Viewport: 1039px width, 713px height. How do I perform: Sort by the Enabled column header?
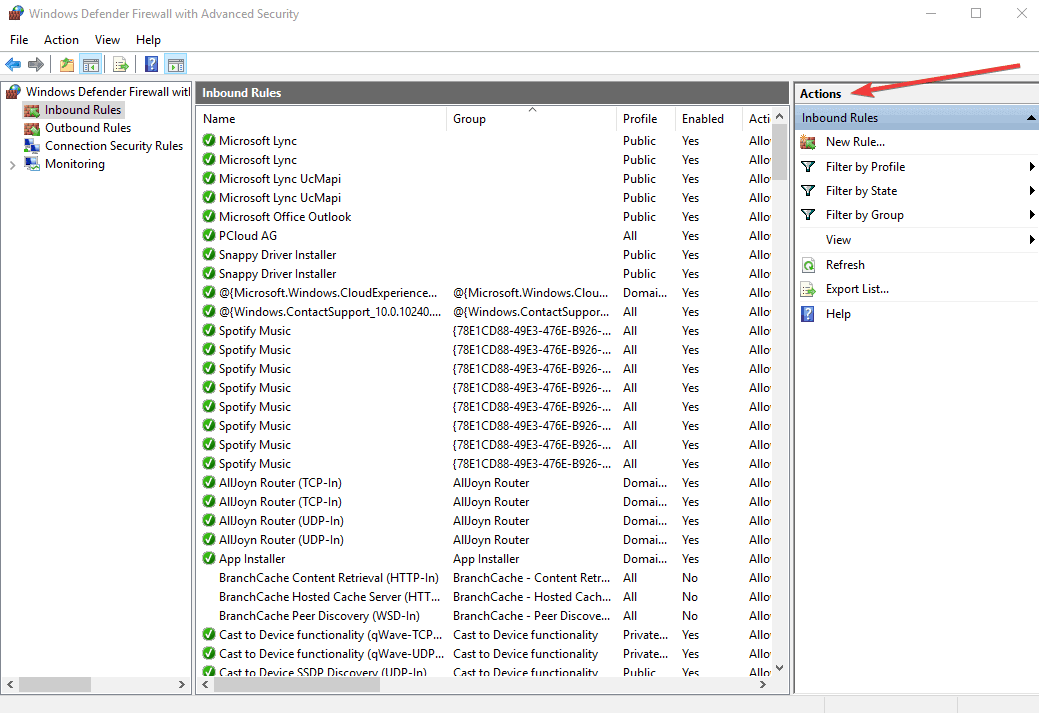click(x=708, y=119)
